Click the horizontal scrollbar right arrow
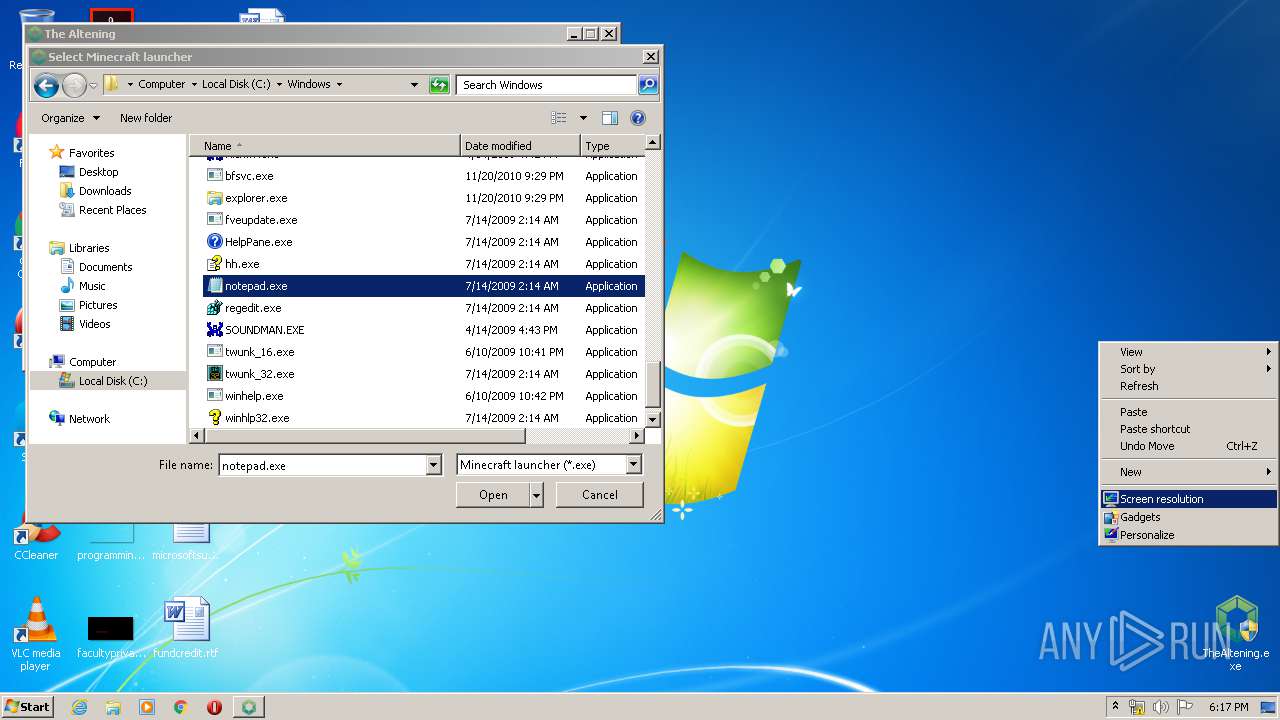This screenshot has width=1280, height=720. 637,436
